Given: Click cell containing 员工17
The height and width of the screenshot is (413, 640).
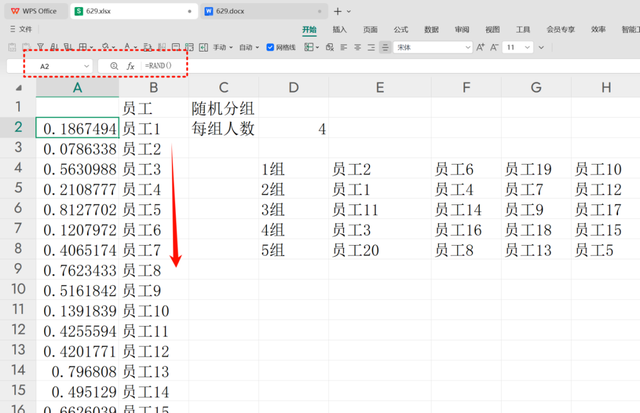Looking at the screenshot, I should (606, 209).
